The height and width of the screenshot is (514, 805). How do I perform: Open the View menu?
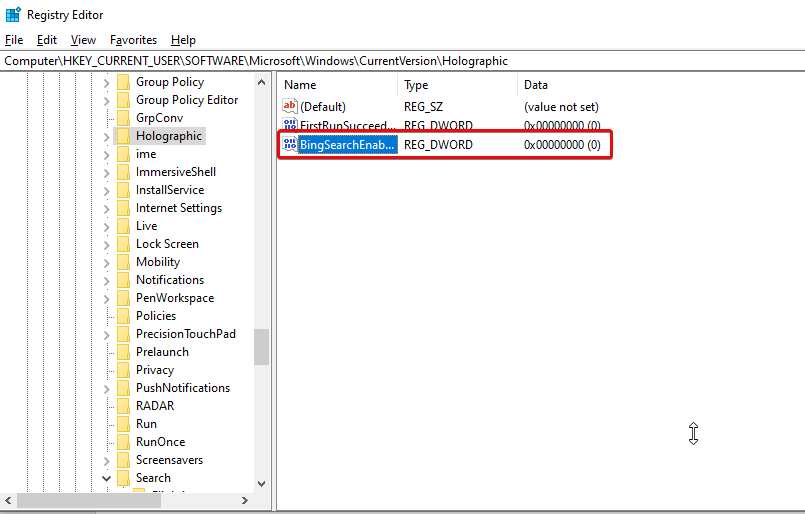tap(83, 40)
